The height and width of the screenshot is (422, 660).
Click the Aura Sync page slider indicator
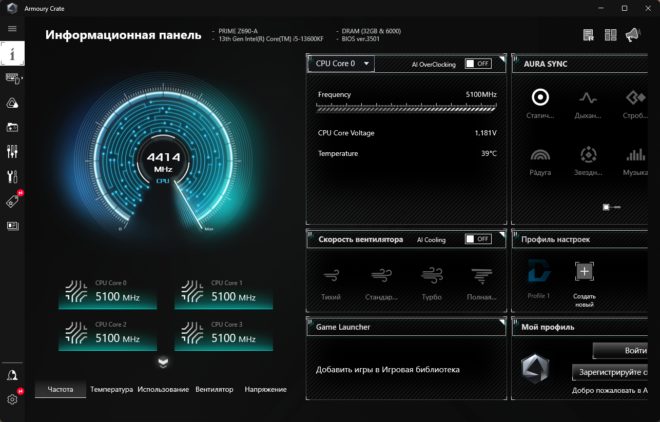612,207
